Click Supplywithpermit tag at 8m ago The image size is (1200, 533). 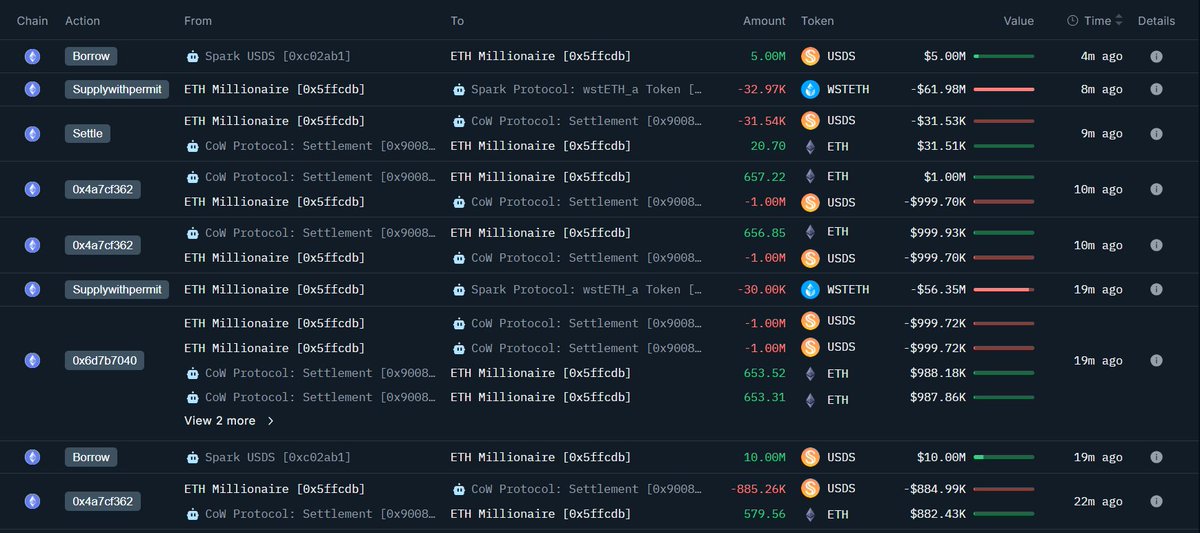[117, 89]
